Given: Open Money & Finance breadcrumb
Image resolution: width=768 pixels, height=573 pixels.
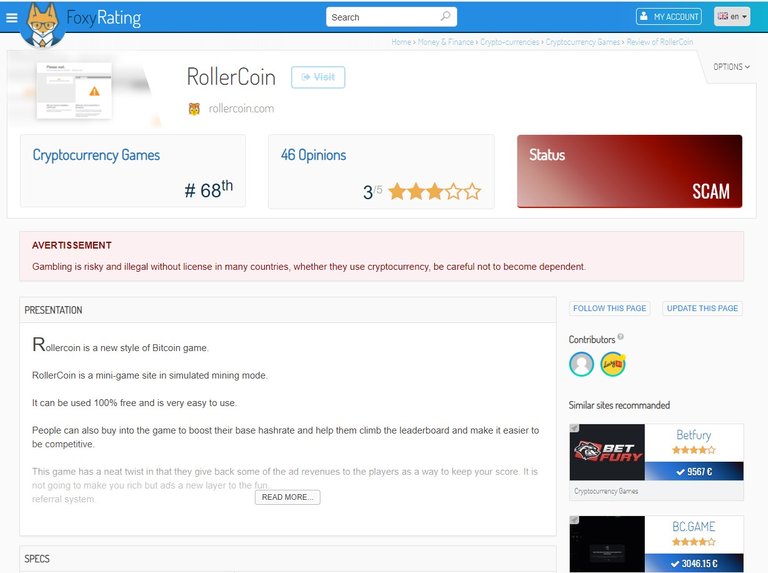Looking at the screenshot, I should point(446,42).
